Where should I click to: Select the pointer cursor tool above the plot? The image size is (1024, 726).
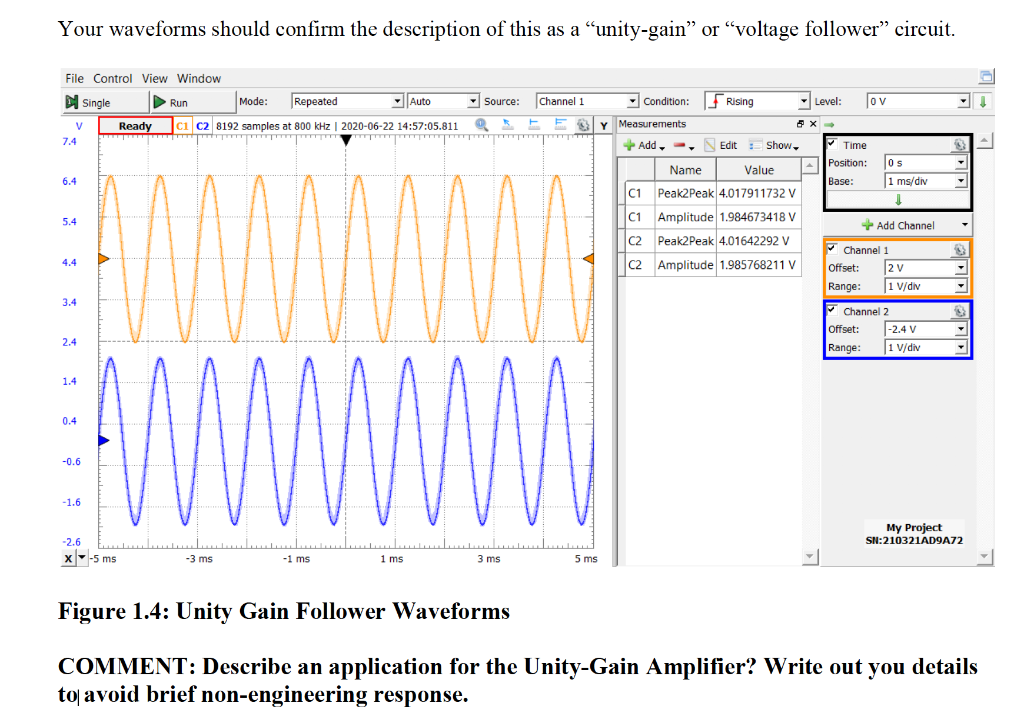[x=507, y=124]
